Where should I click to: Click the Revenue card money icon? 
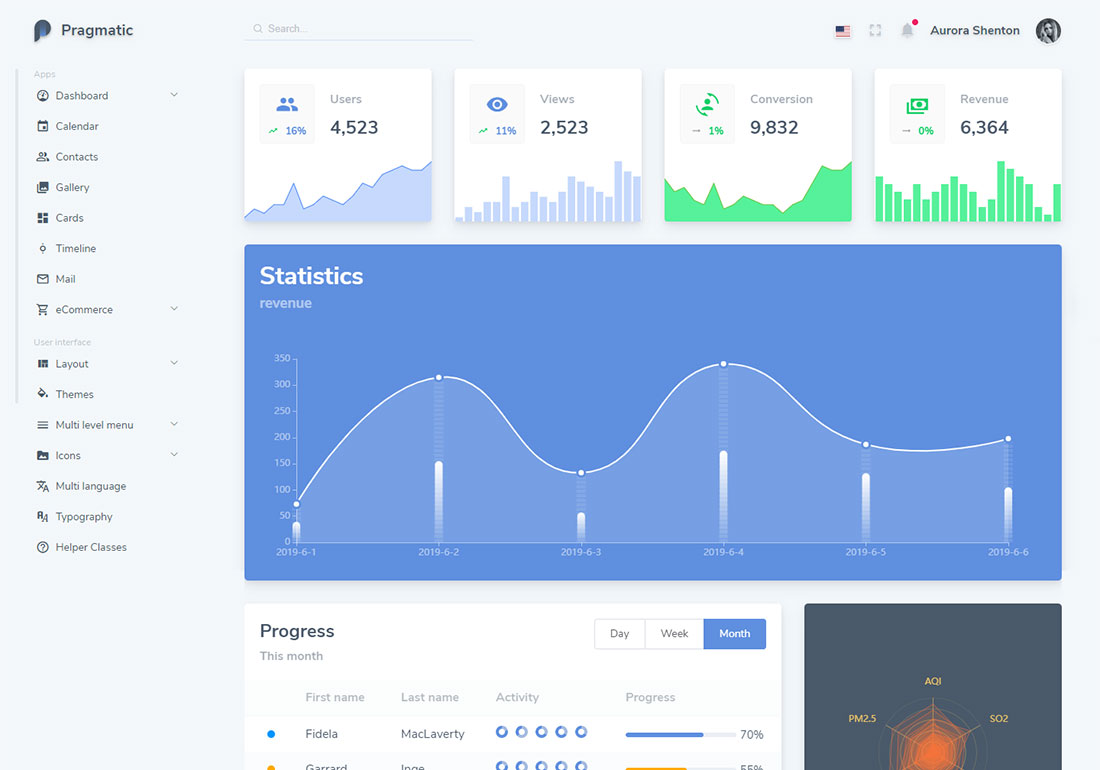click(x=917, y=106)
